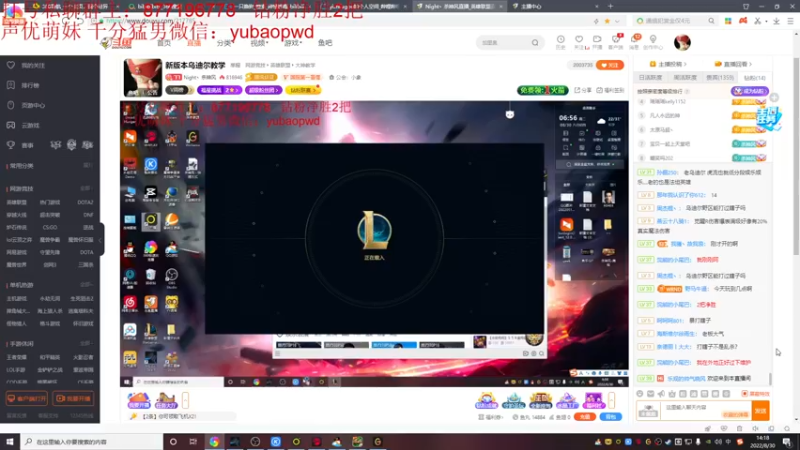Click the Windows taskbar search box

92,442
